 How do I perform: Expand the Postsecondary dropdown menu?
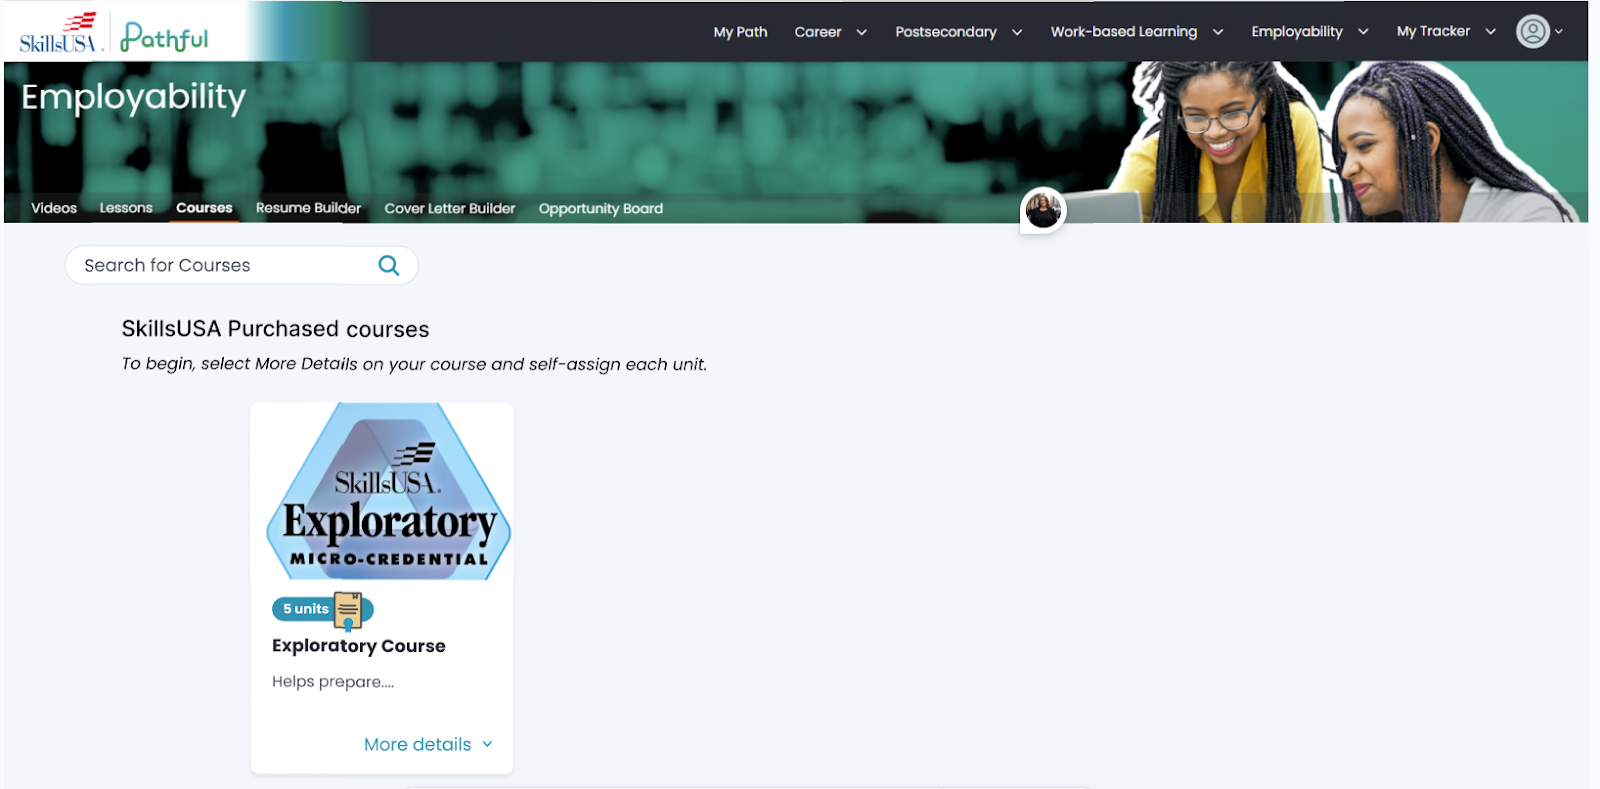coord(959,32)
